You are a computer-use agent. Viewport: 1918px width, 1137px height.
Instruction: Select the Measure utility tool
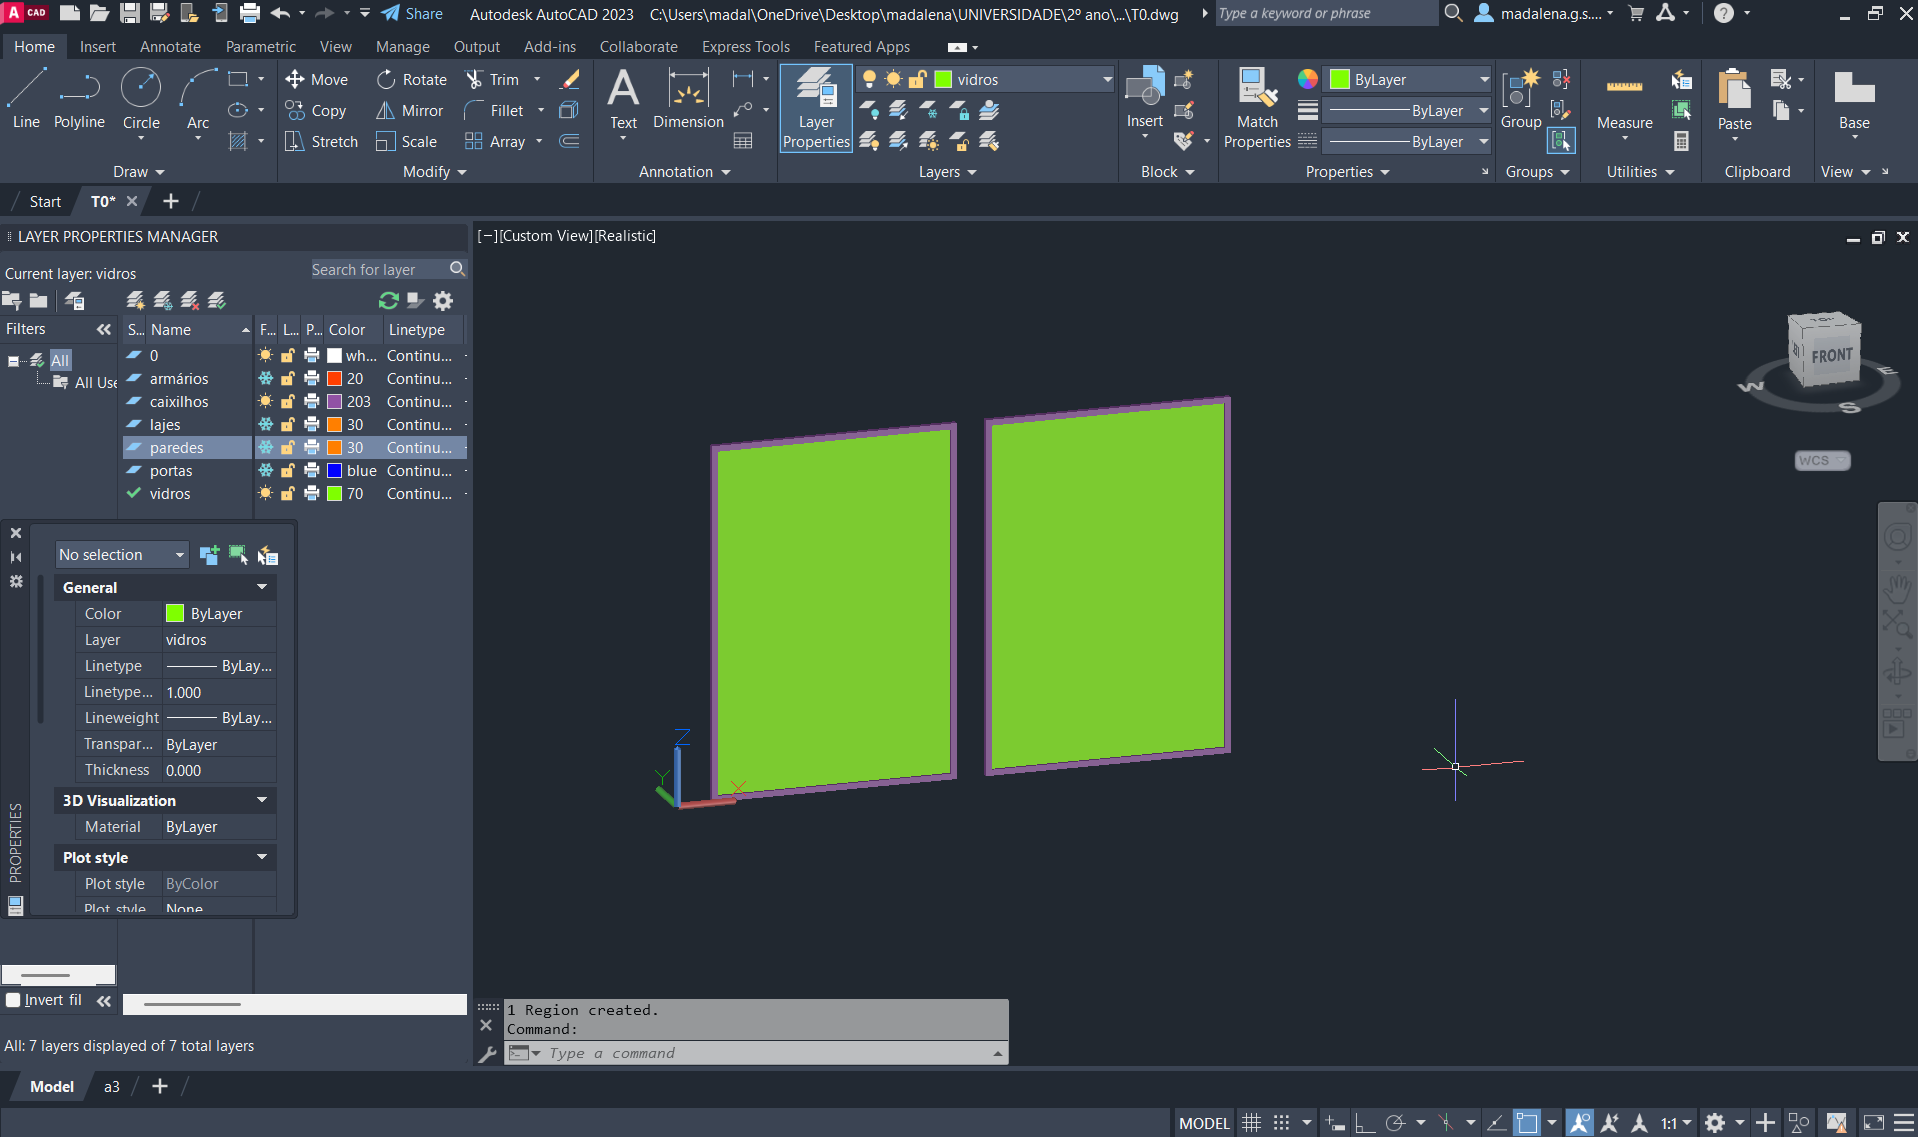click(x=1624, y=101)
